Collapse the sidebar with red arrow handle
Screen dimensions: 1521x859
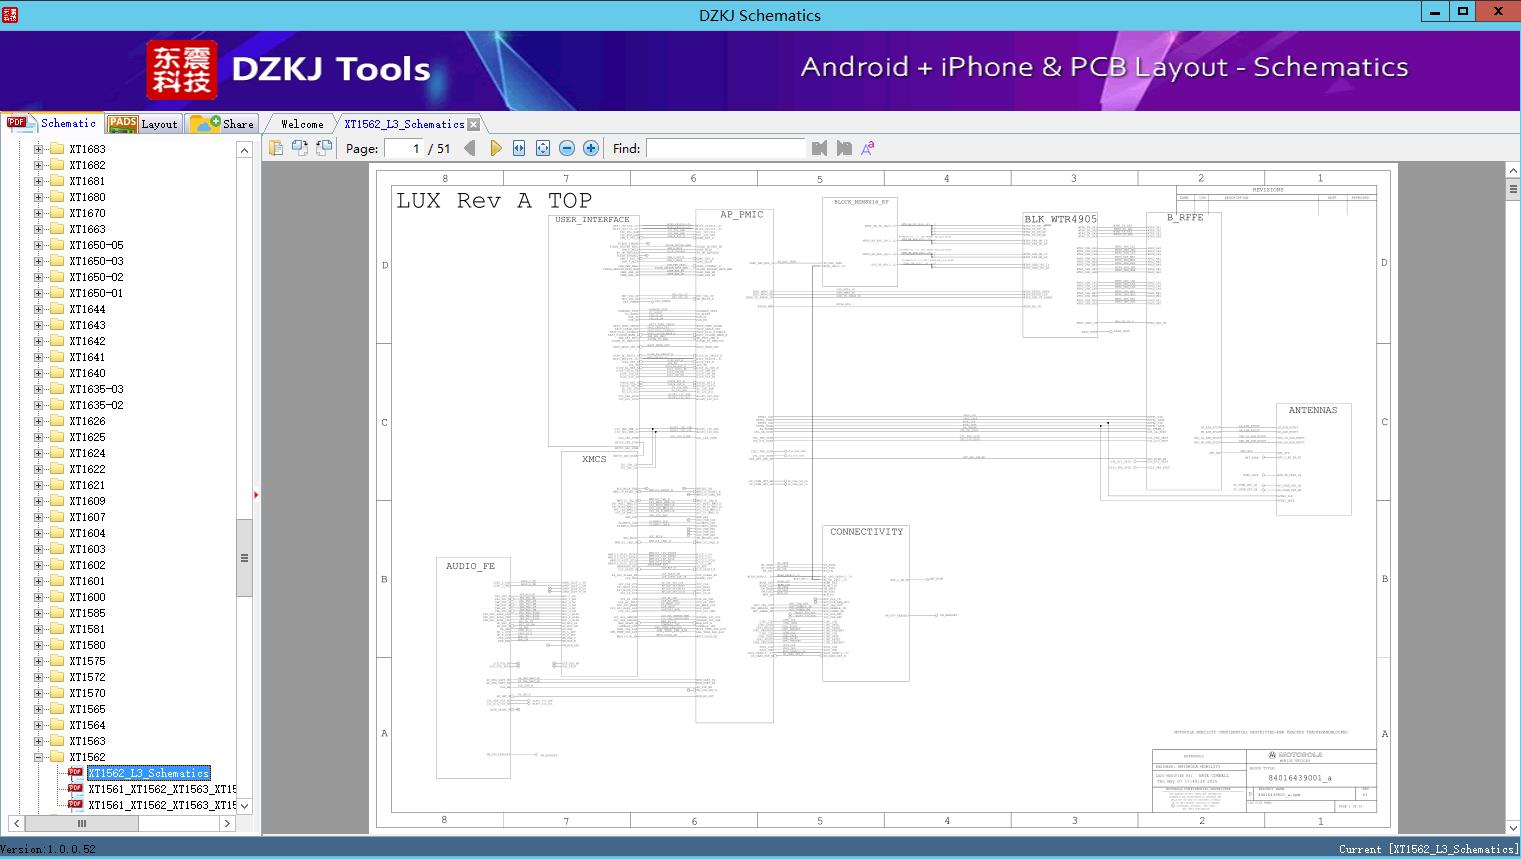pos(256,494)
